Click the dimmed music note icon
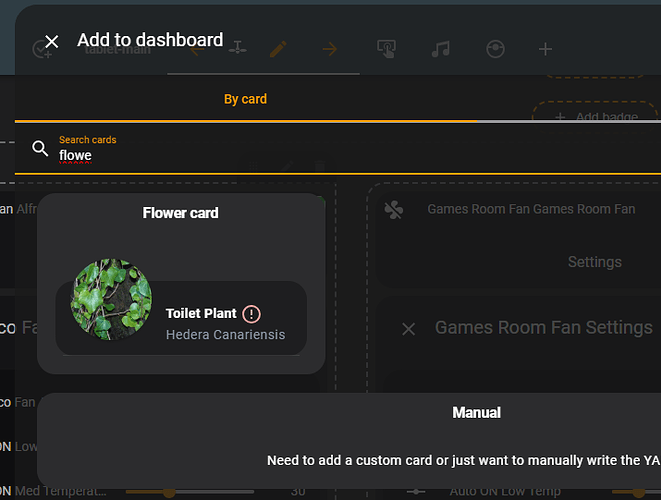This screenshot has height=500, width=661. click(x=440, y=48)
